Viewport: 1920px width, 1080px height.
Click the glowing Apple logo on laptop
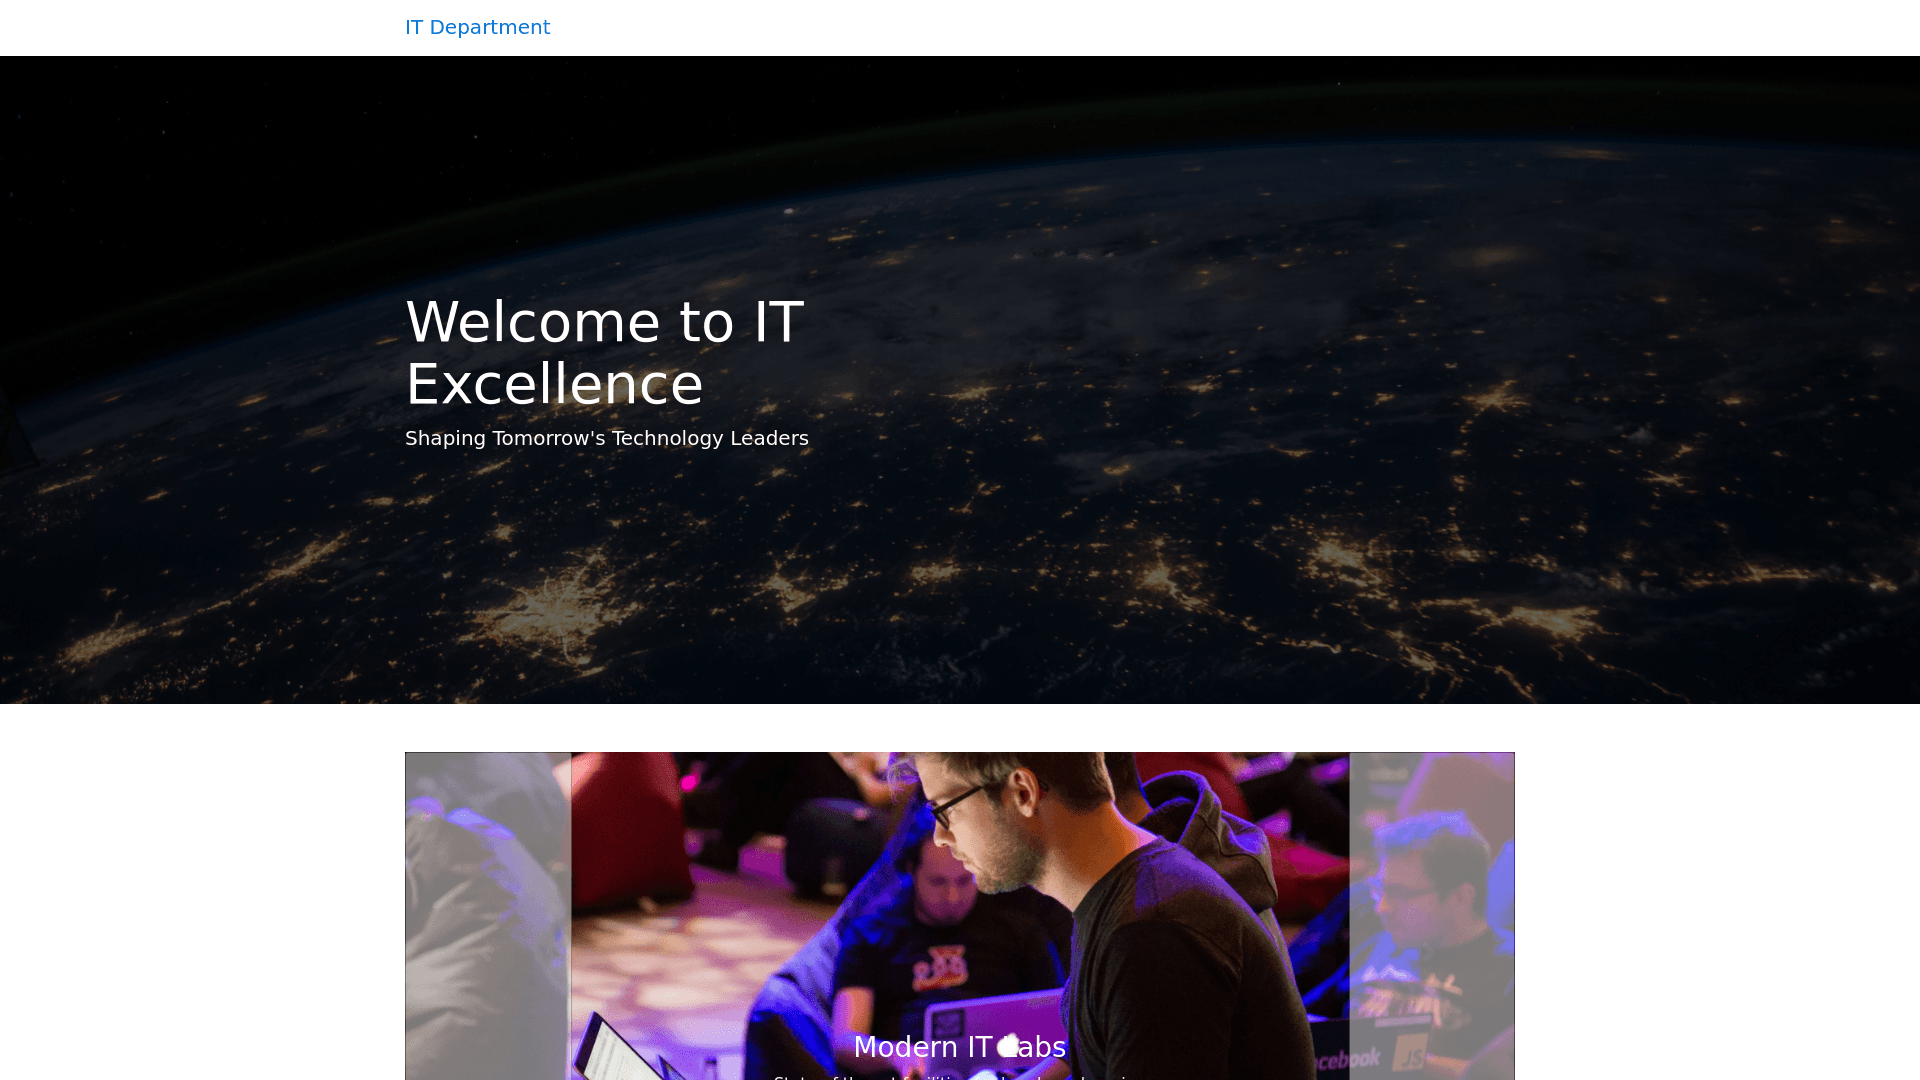1009,1046
